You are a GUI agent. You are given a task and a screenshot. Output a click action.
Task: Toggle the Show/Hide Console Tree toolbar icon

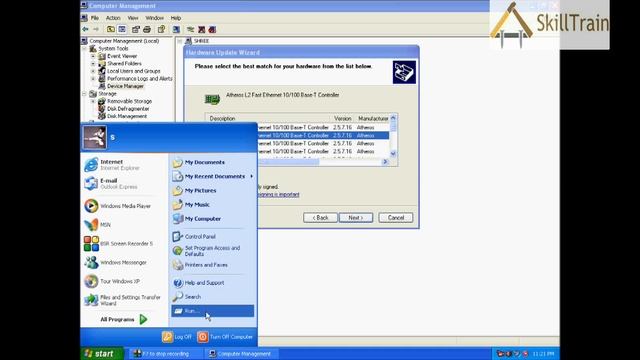coord(122,29)
